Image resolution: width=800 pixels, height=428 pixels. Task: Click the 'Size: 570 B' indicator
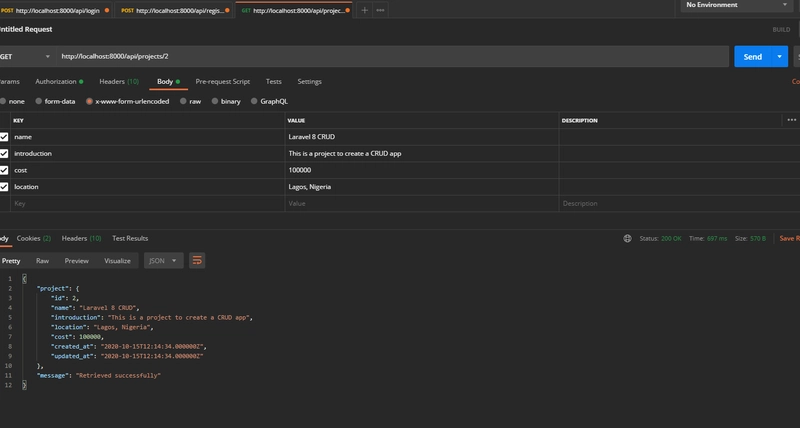pyautogui.click(x=751, y=238)
